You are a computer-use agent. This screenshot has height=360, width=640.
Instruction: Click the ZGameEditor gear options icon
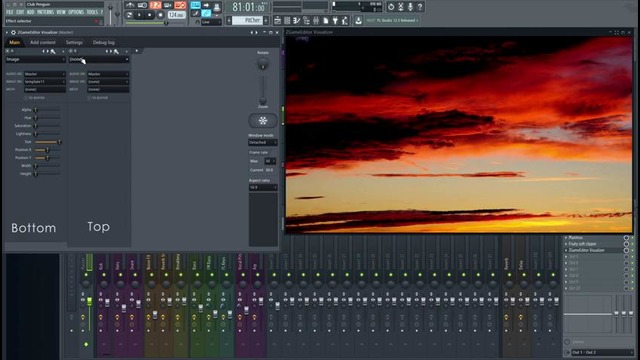13,32
